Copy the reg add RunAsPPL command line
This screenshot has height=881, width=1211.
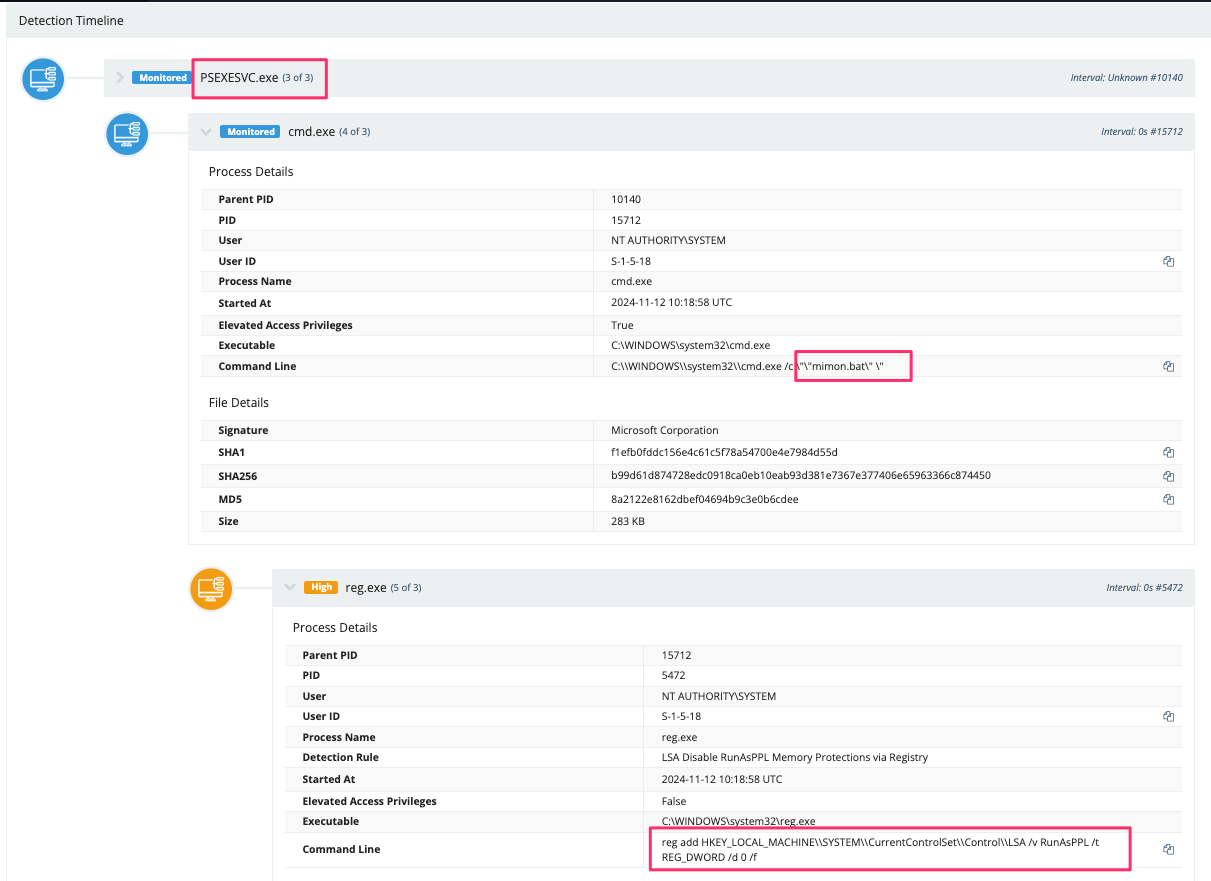1168,849
